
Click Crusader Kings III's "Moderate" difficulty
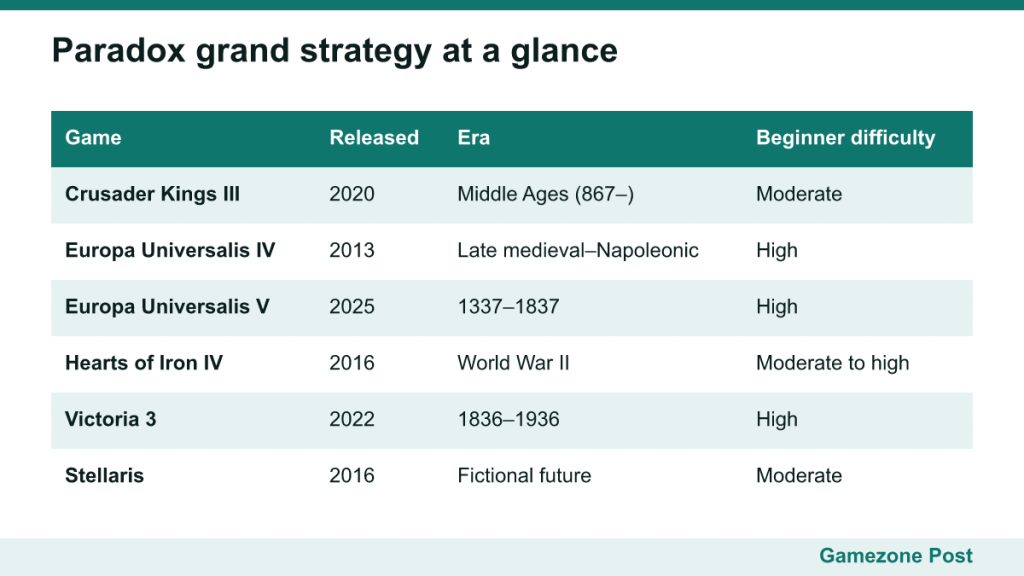tap(799, 194)
